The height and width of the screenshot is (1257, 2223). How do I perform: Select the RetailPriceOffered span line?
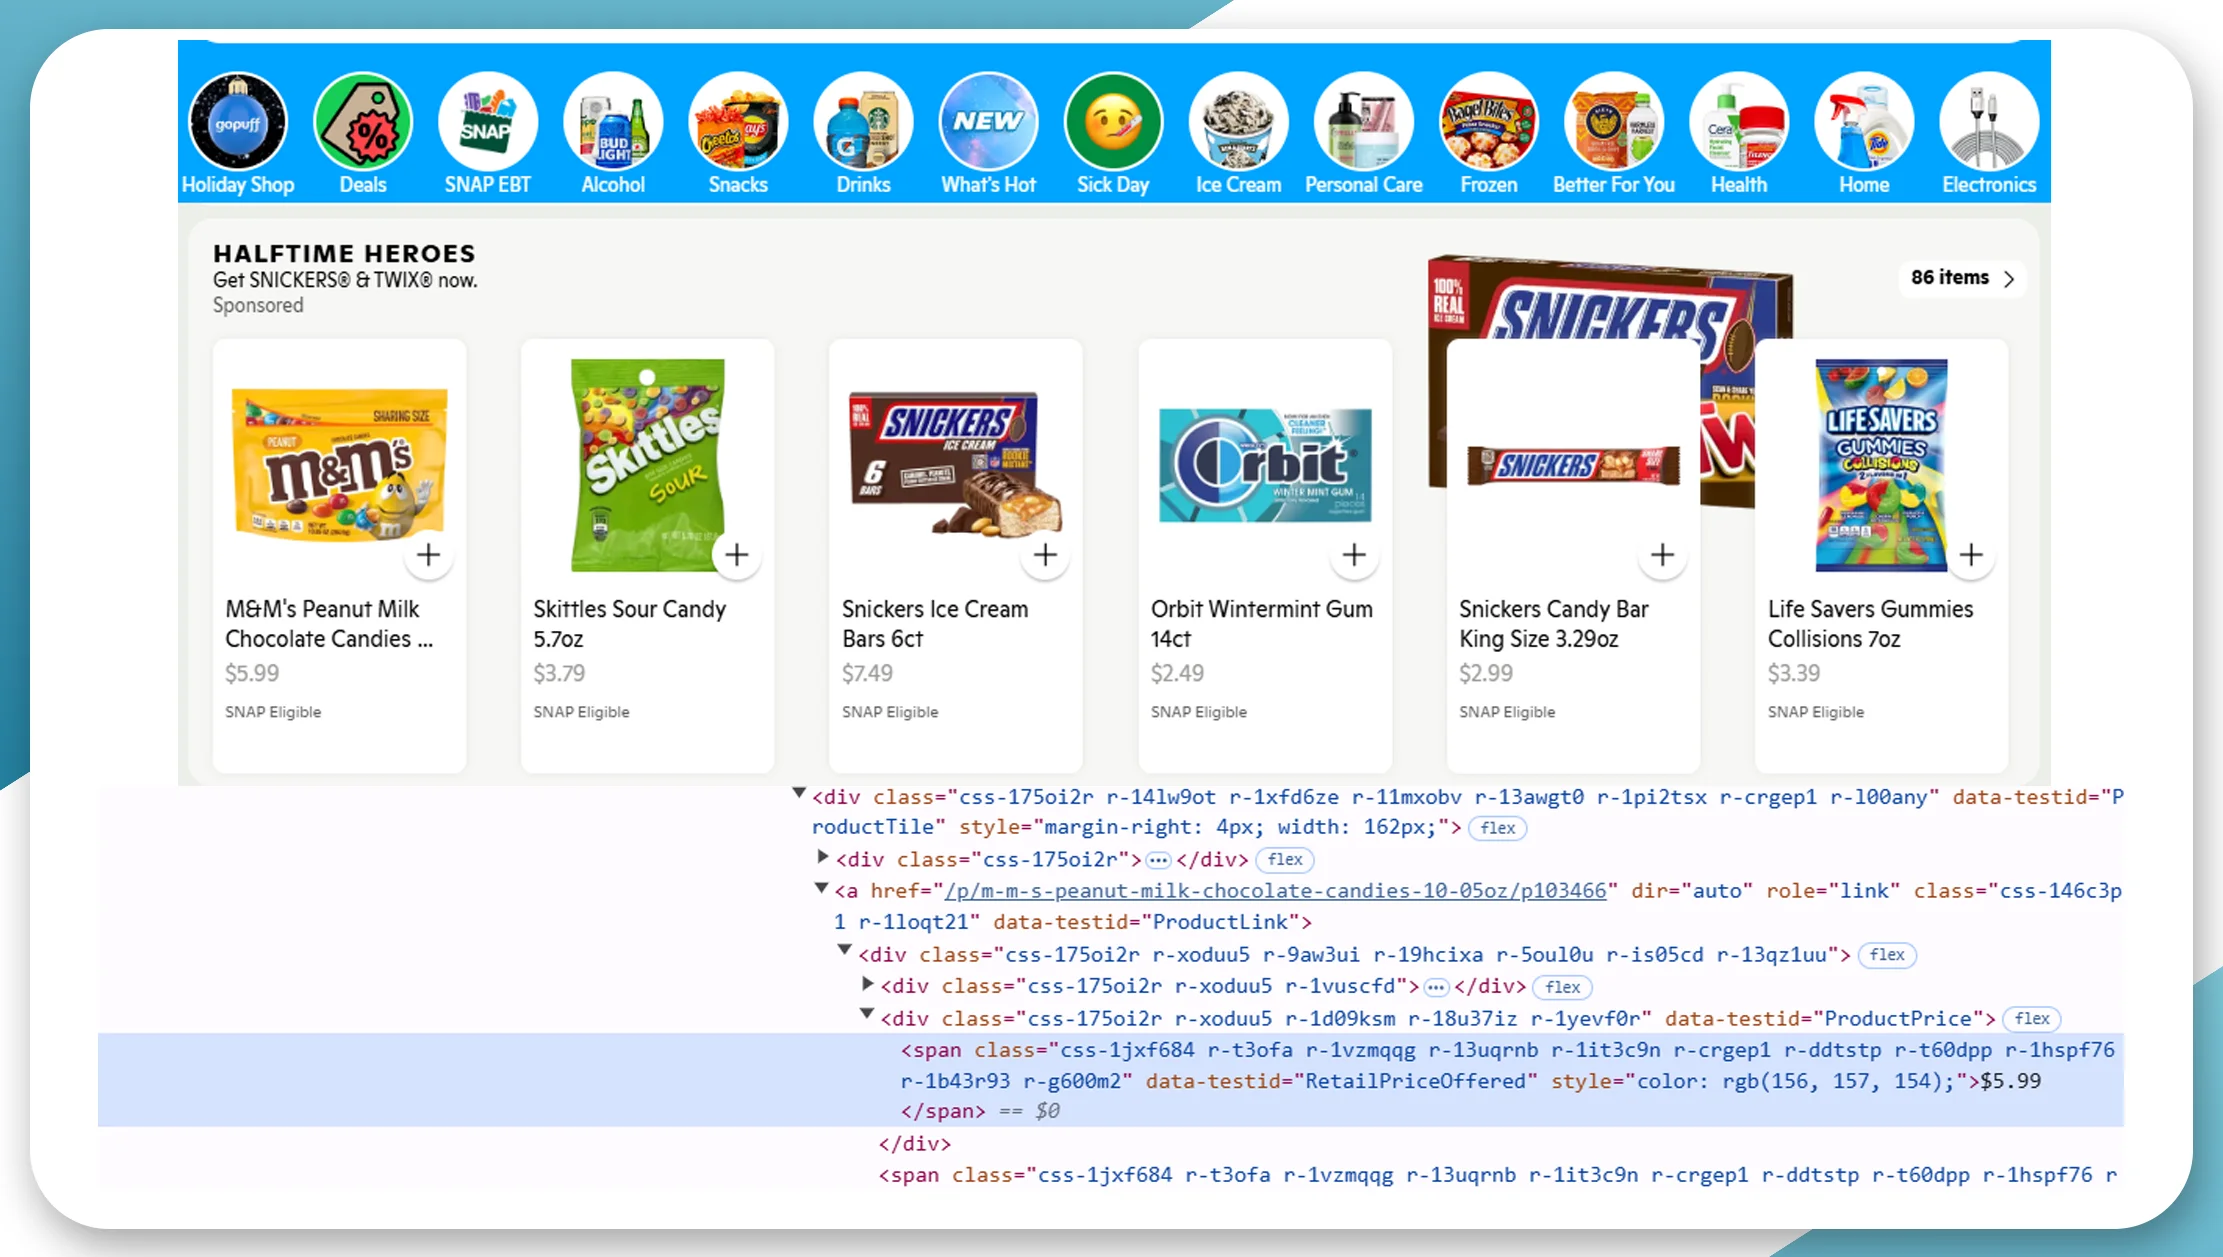[1110, 1080]
